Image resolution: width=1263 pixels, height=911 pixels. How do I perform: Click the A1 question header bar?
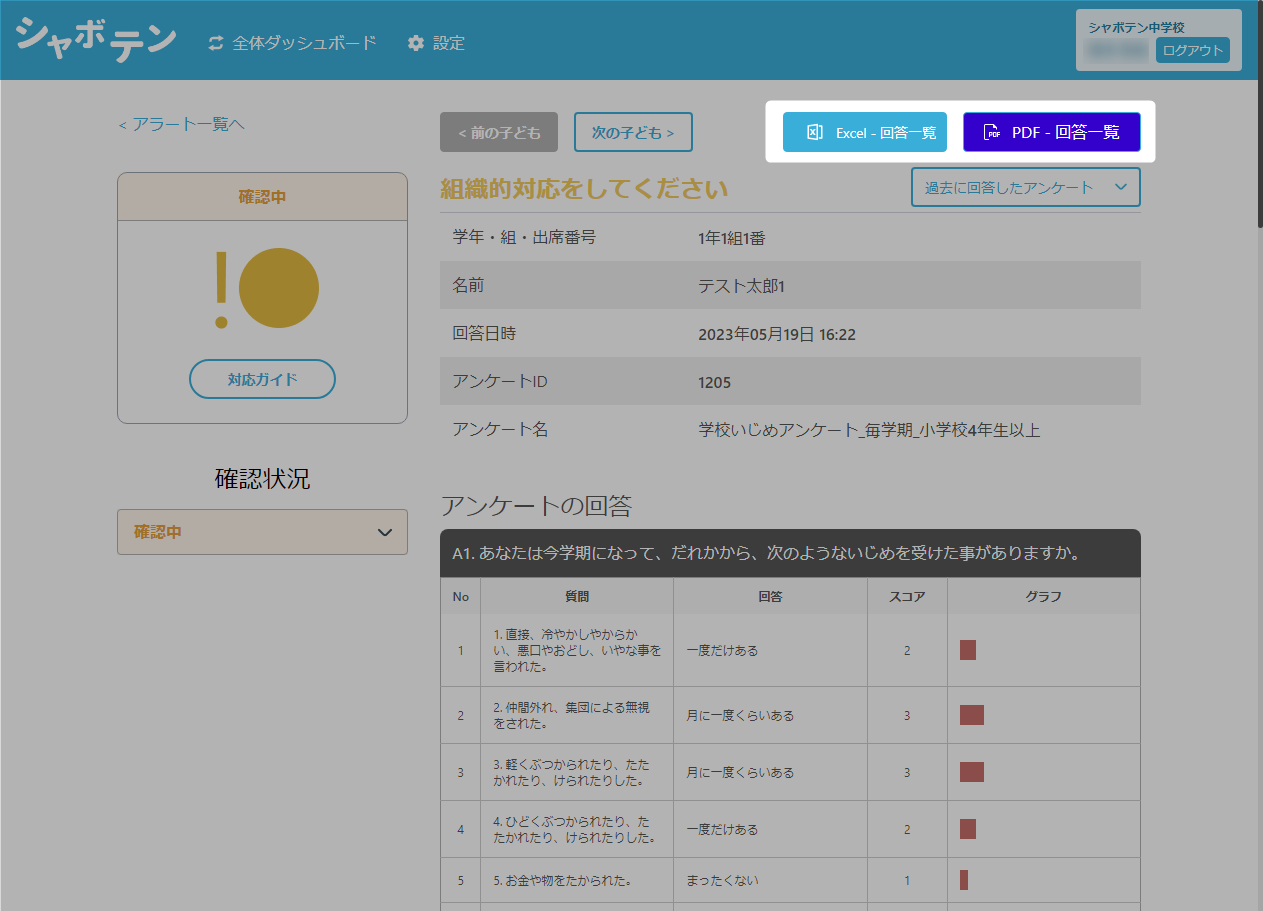(790, 553)
